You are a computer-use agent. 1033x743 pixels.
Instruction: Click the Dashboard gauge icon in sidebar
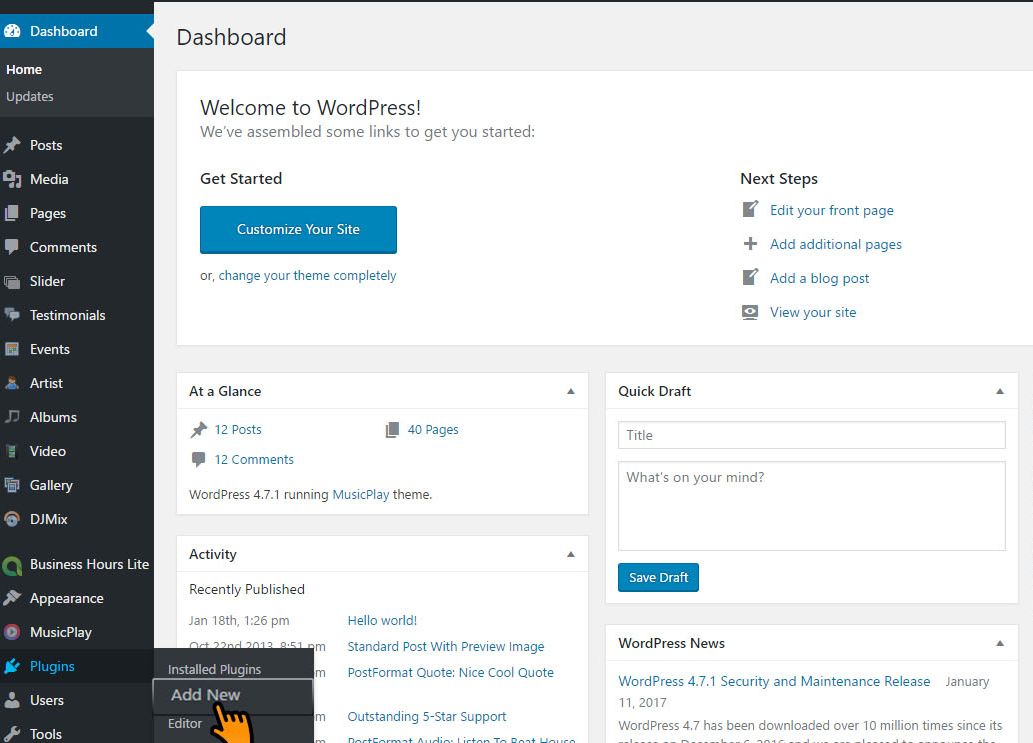pyautogui.click(x=12, y=31)
